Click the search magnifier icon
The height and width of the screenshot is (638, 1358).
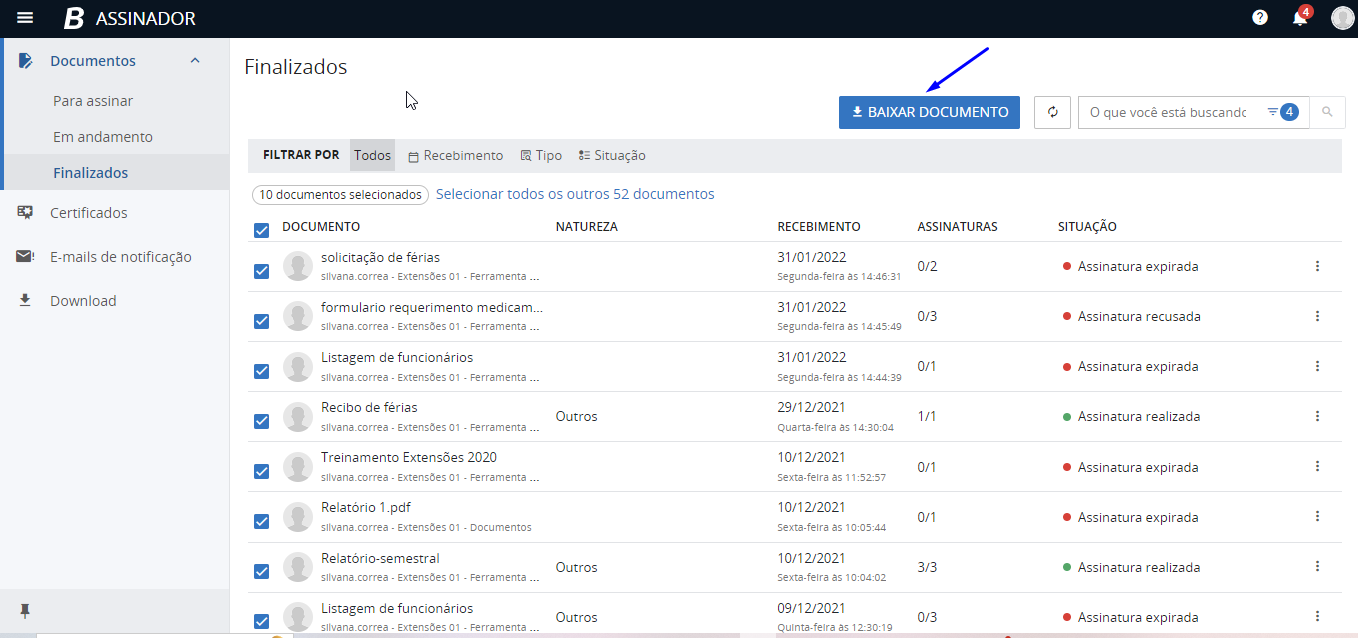coord(1327,112)
